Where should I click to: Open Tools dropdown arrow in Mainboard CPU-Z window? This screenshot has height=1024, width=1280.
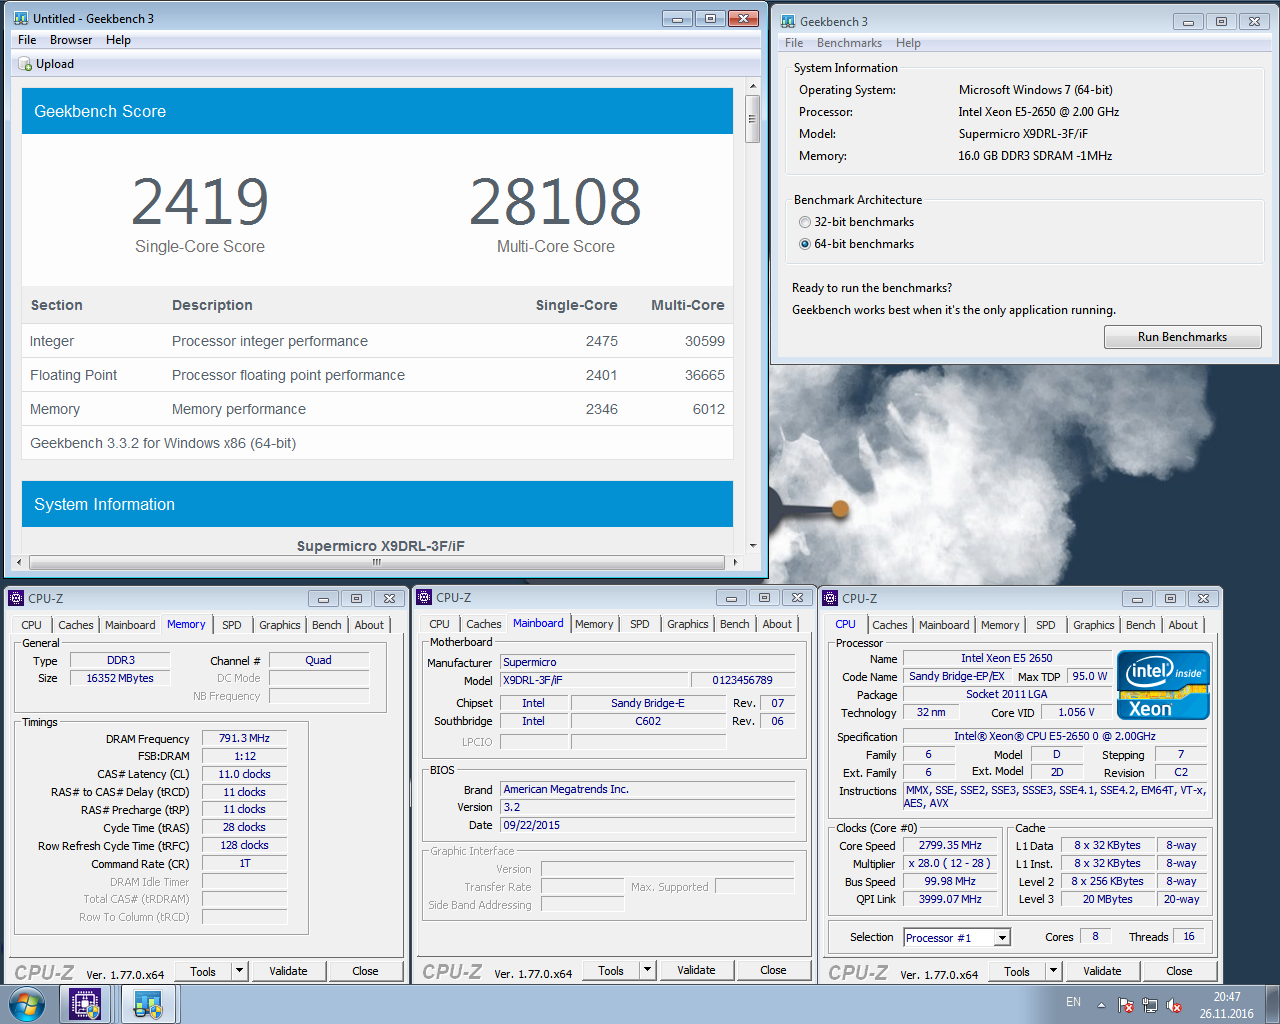pos(647,970)
